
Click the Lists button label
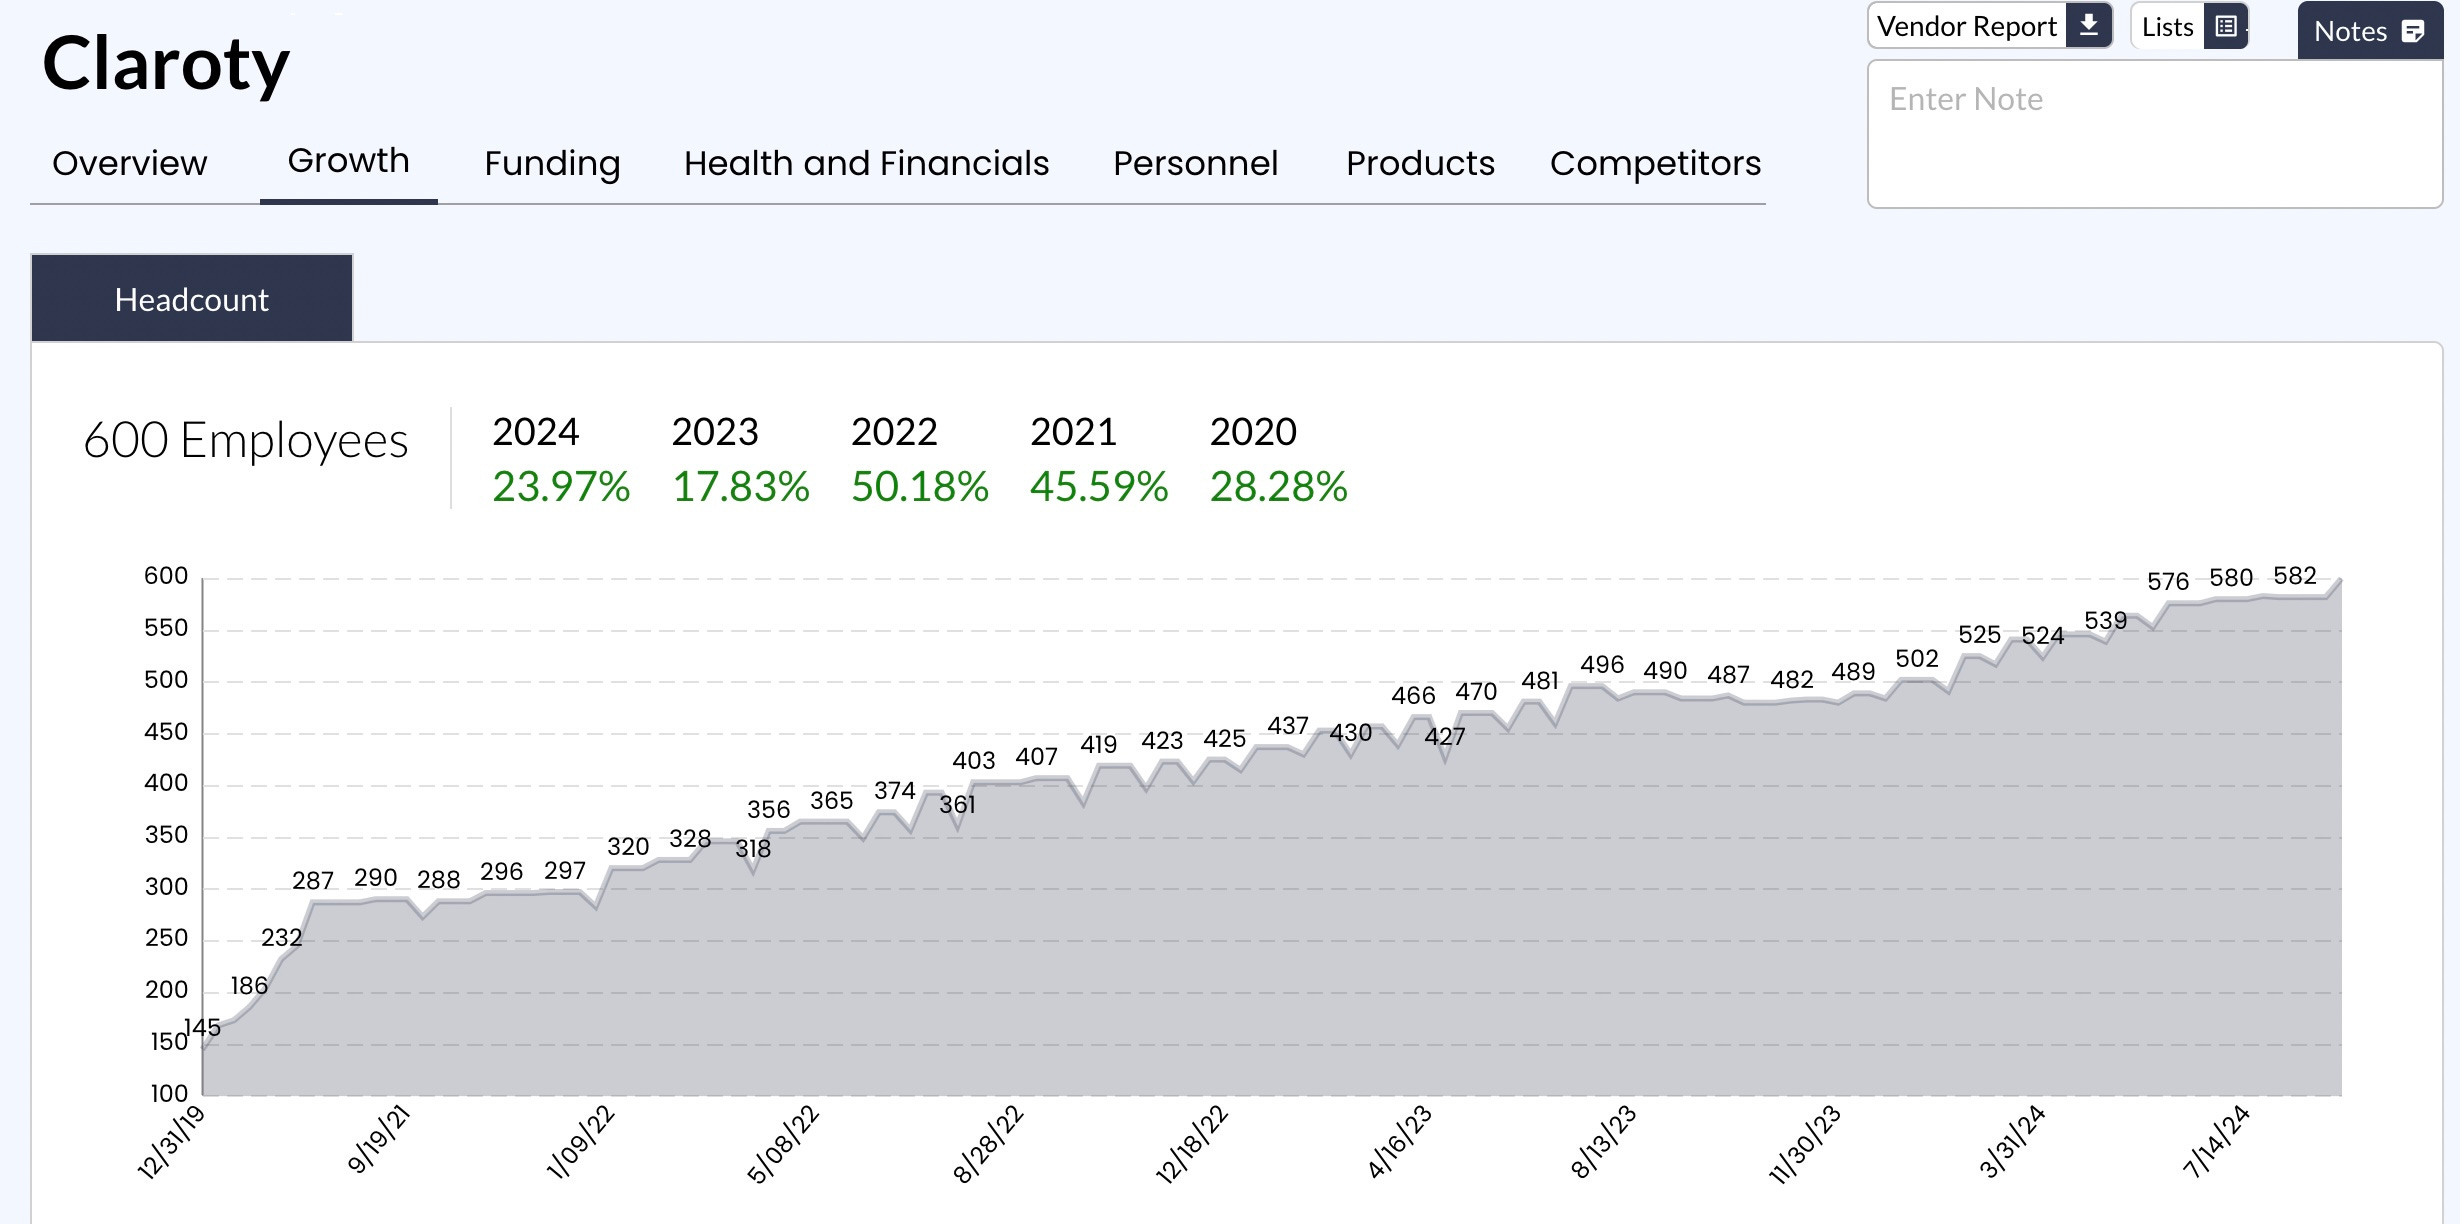[2168, 27]
